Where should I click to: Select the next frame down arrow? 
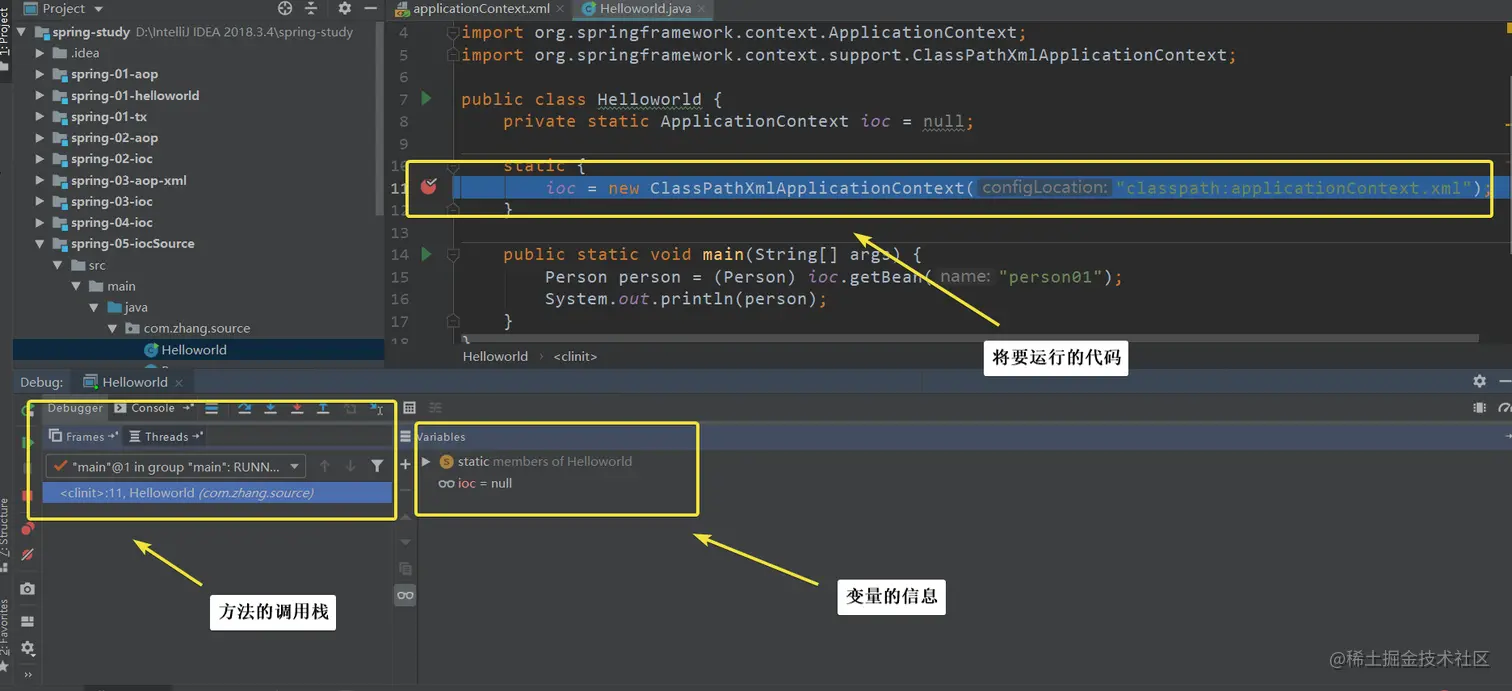[350, 466]
